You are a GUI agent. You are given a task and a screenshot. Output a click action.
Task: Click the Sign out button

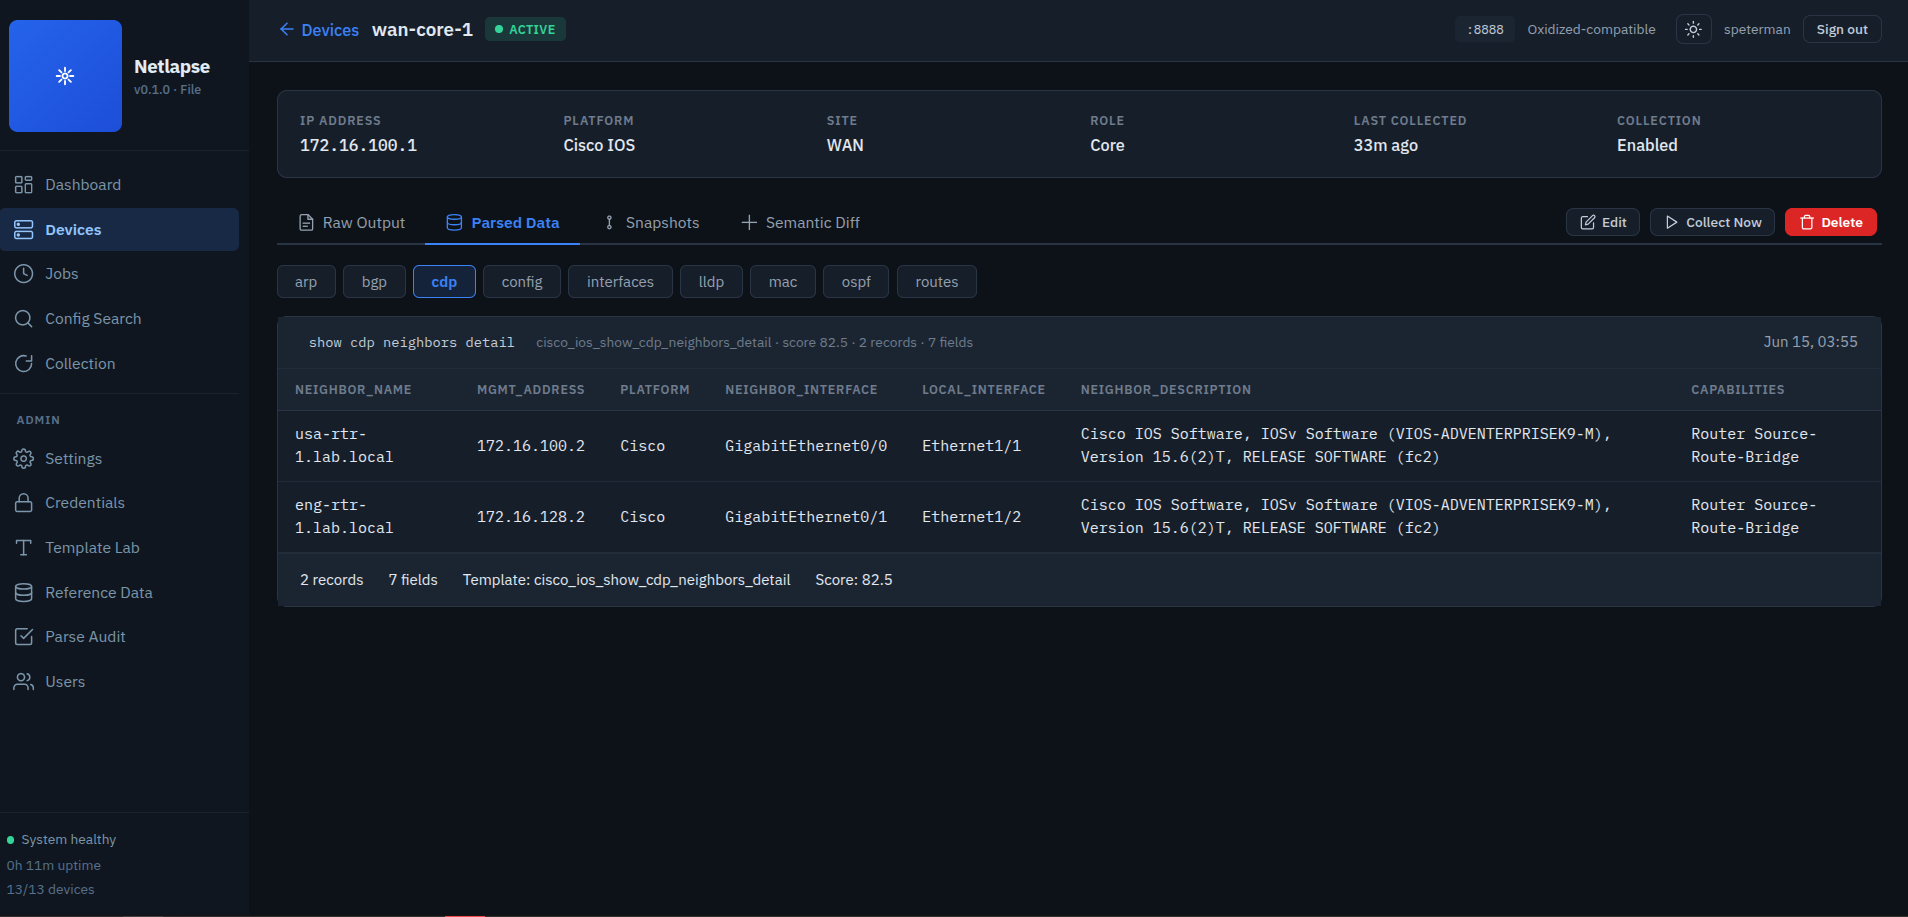click(1842, 30)
